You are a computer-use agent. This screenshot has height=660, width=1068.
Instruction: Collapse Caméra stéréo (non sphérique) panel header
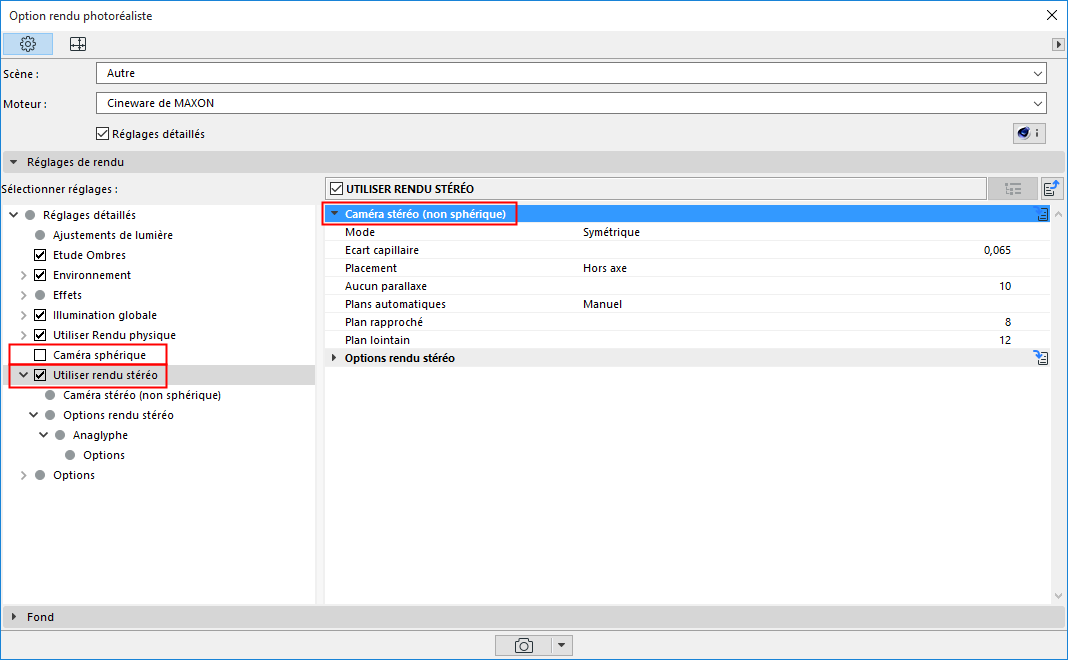[334, 214]
